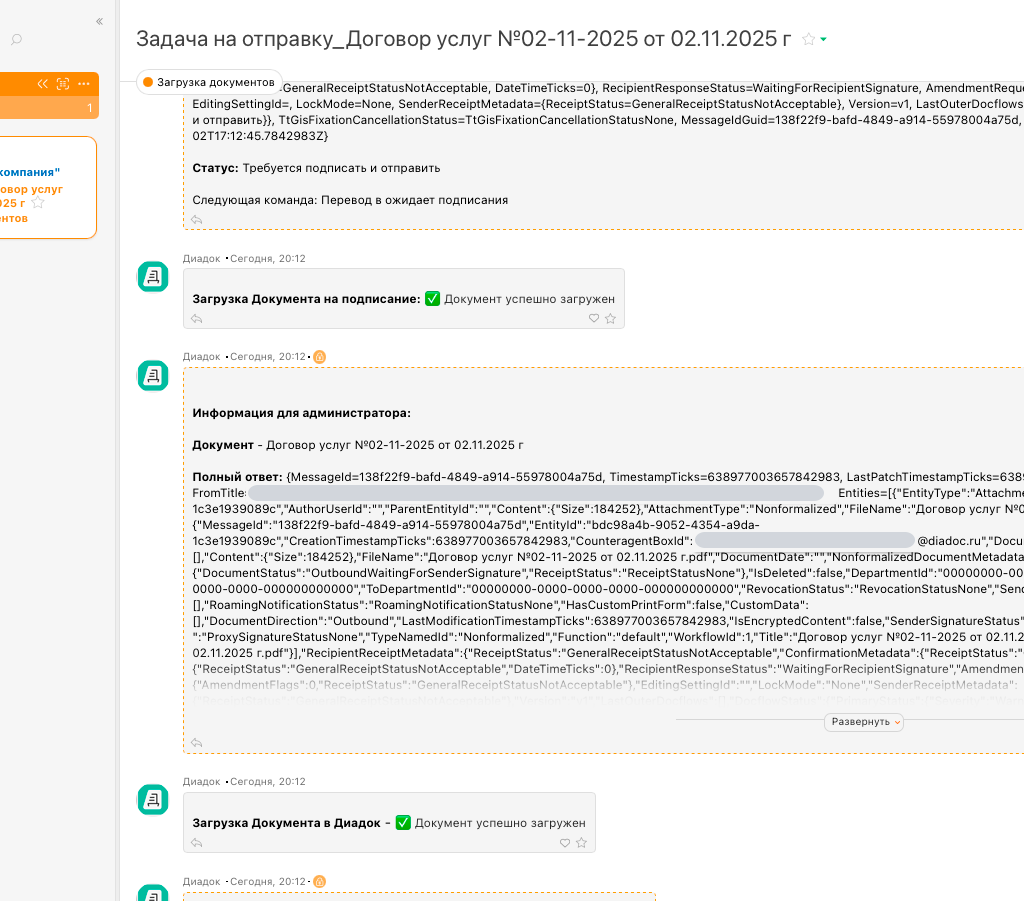Click lock icon beside admin info message timestamp

(320, 357)
